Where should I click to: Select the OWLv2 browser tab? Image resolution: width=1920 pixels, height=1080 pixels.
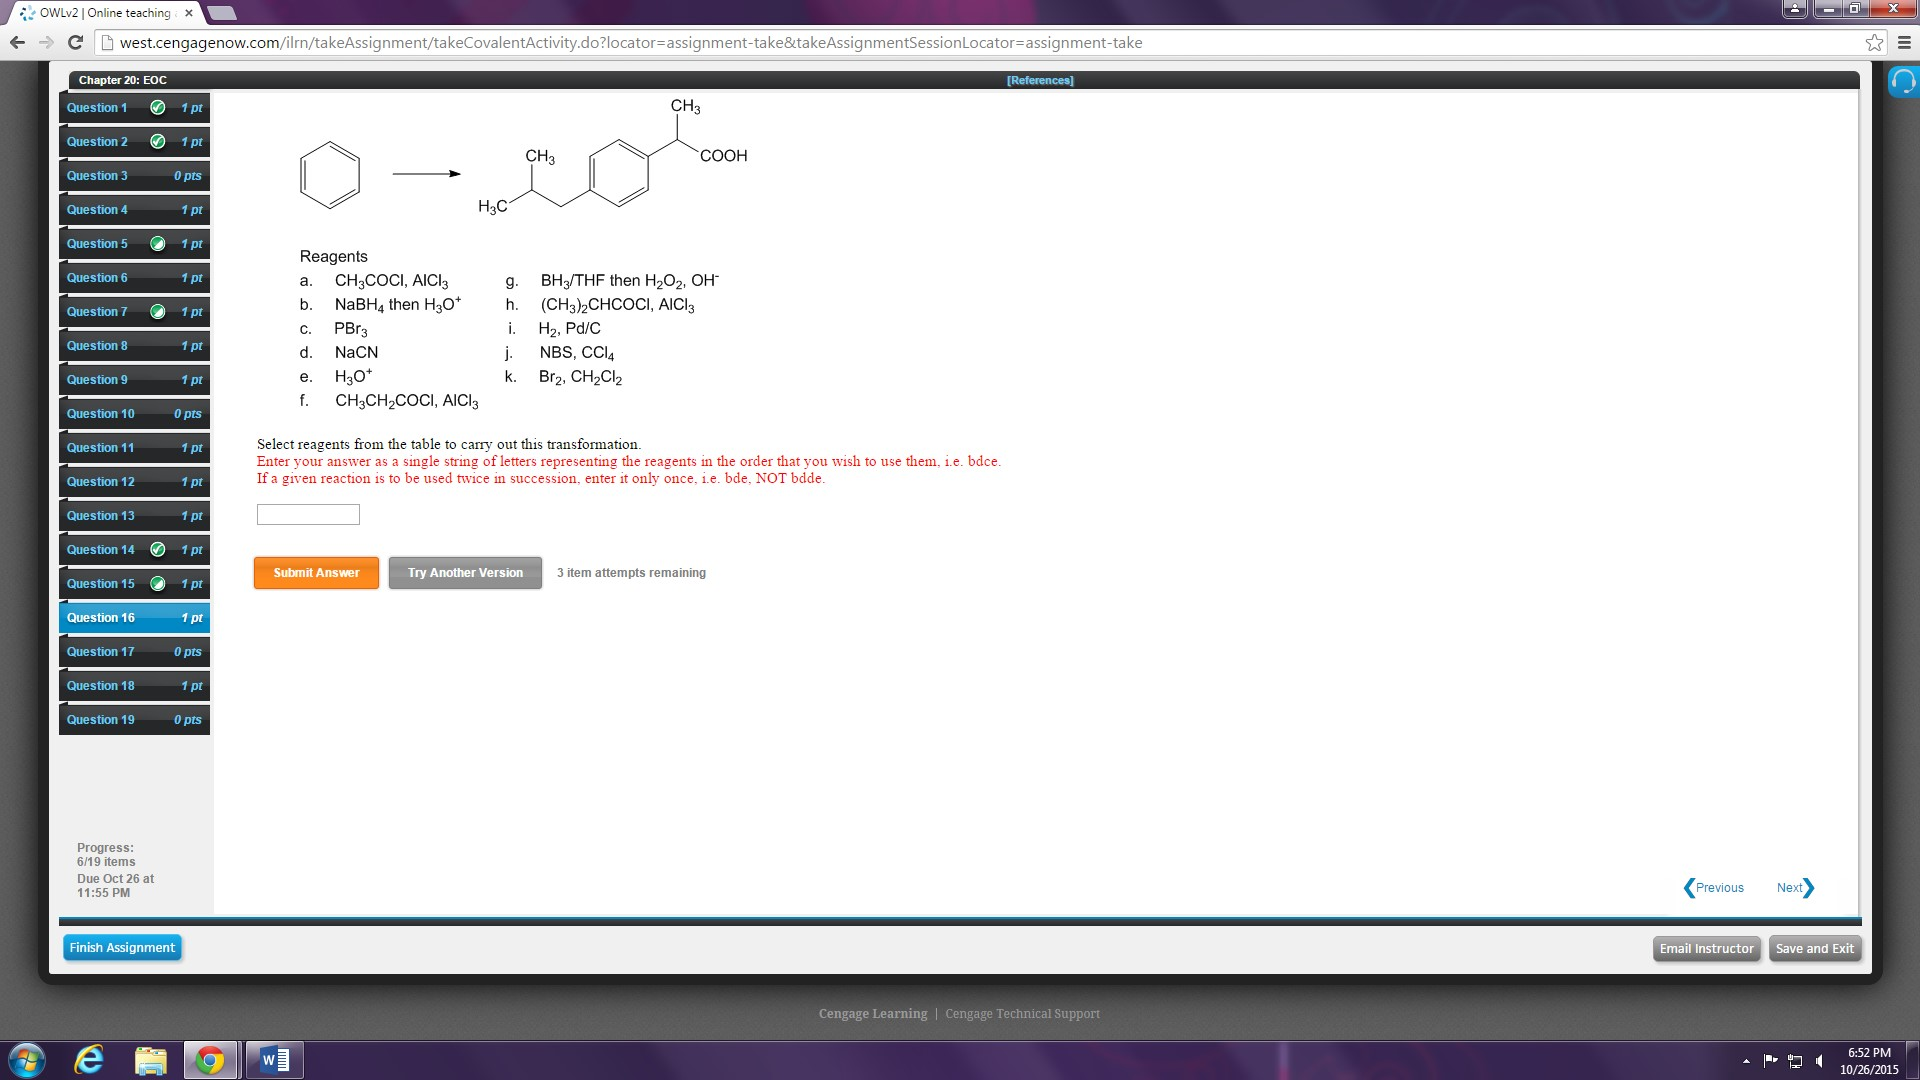[100, 13]
